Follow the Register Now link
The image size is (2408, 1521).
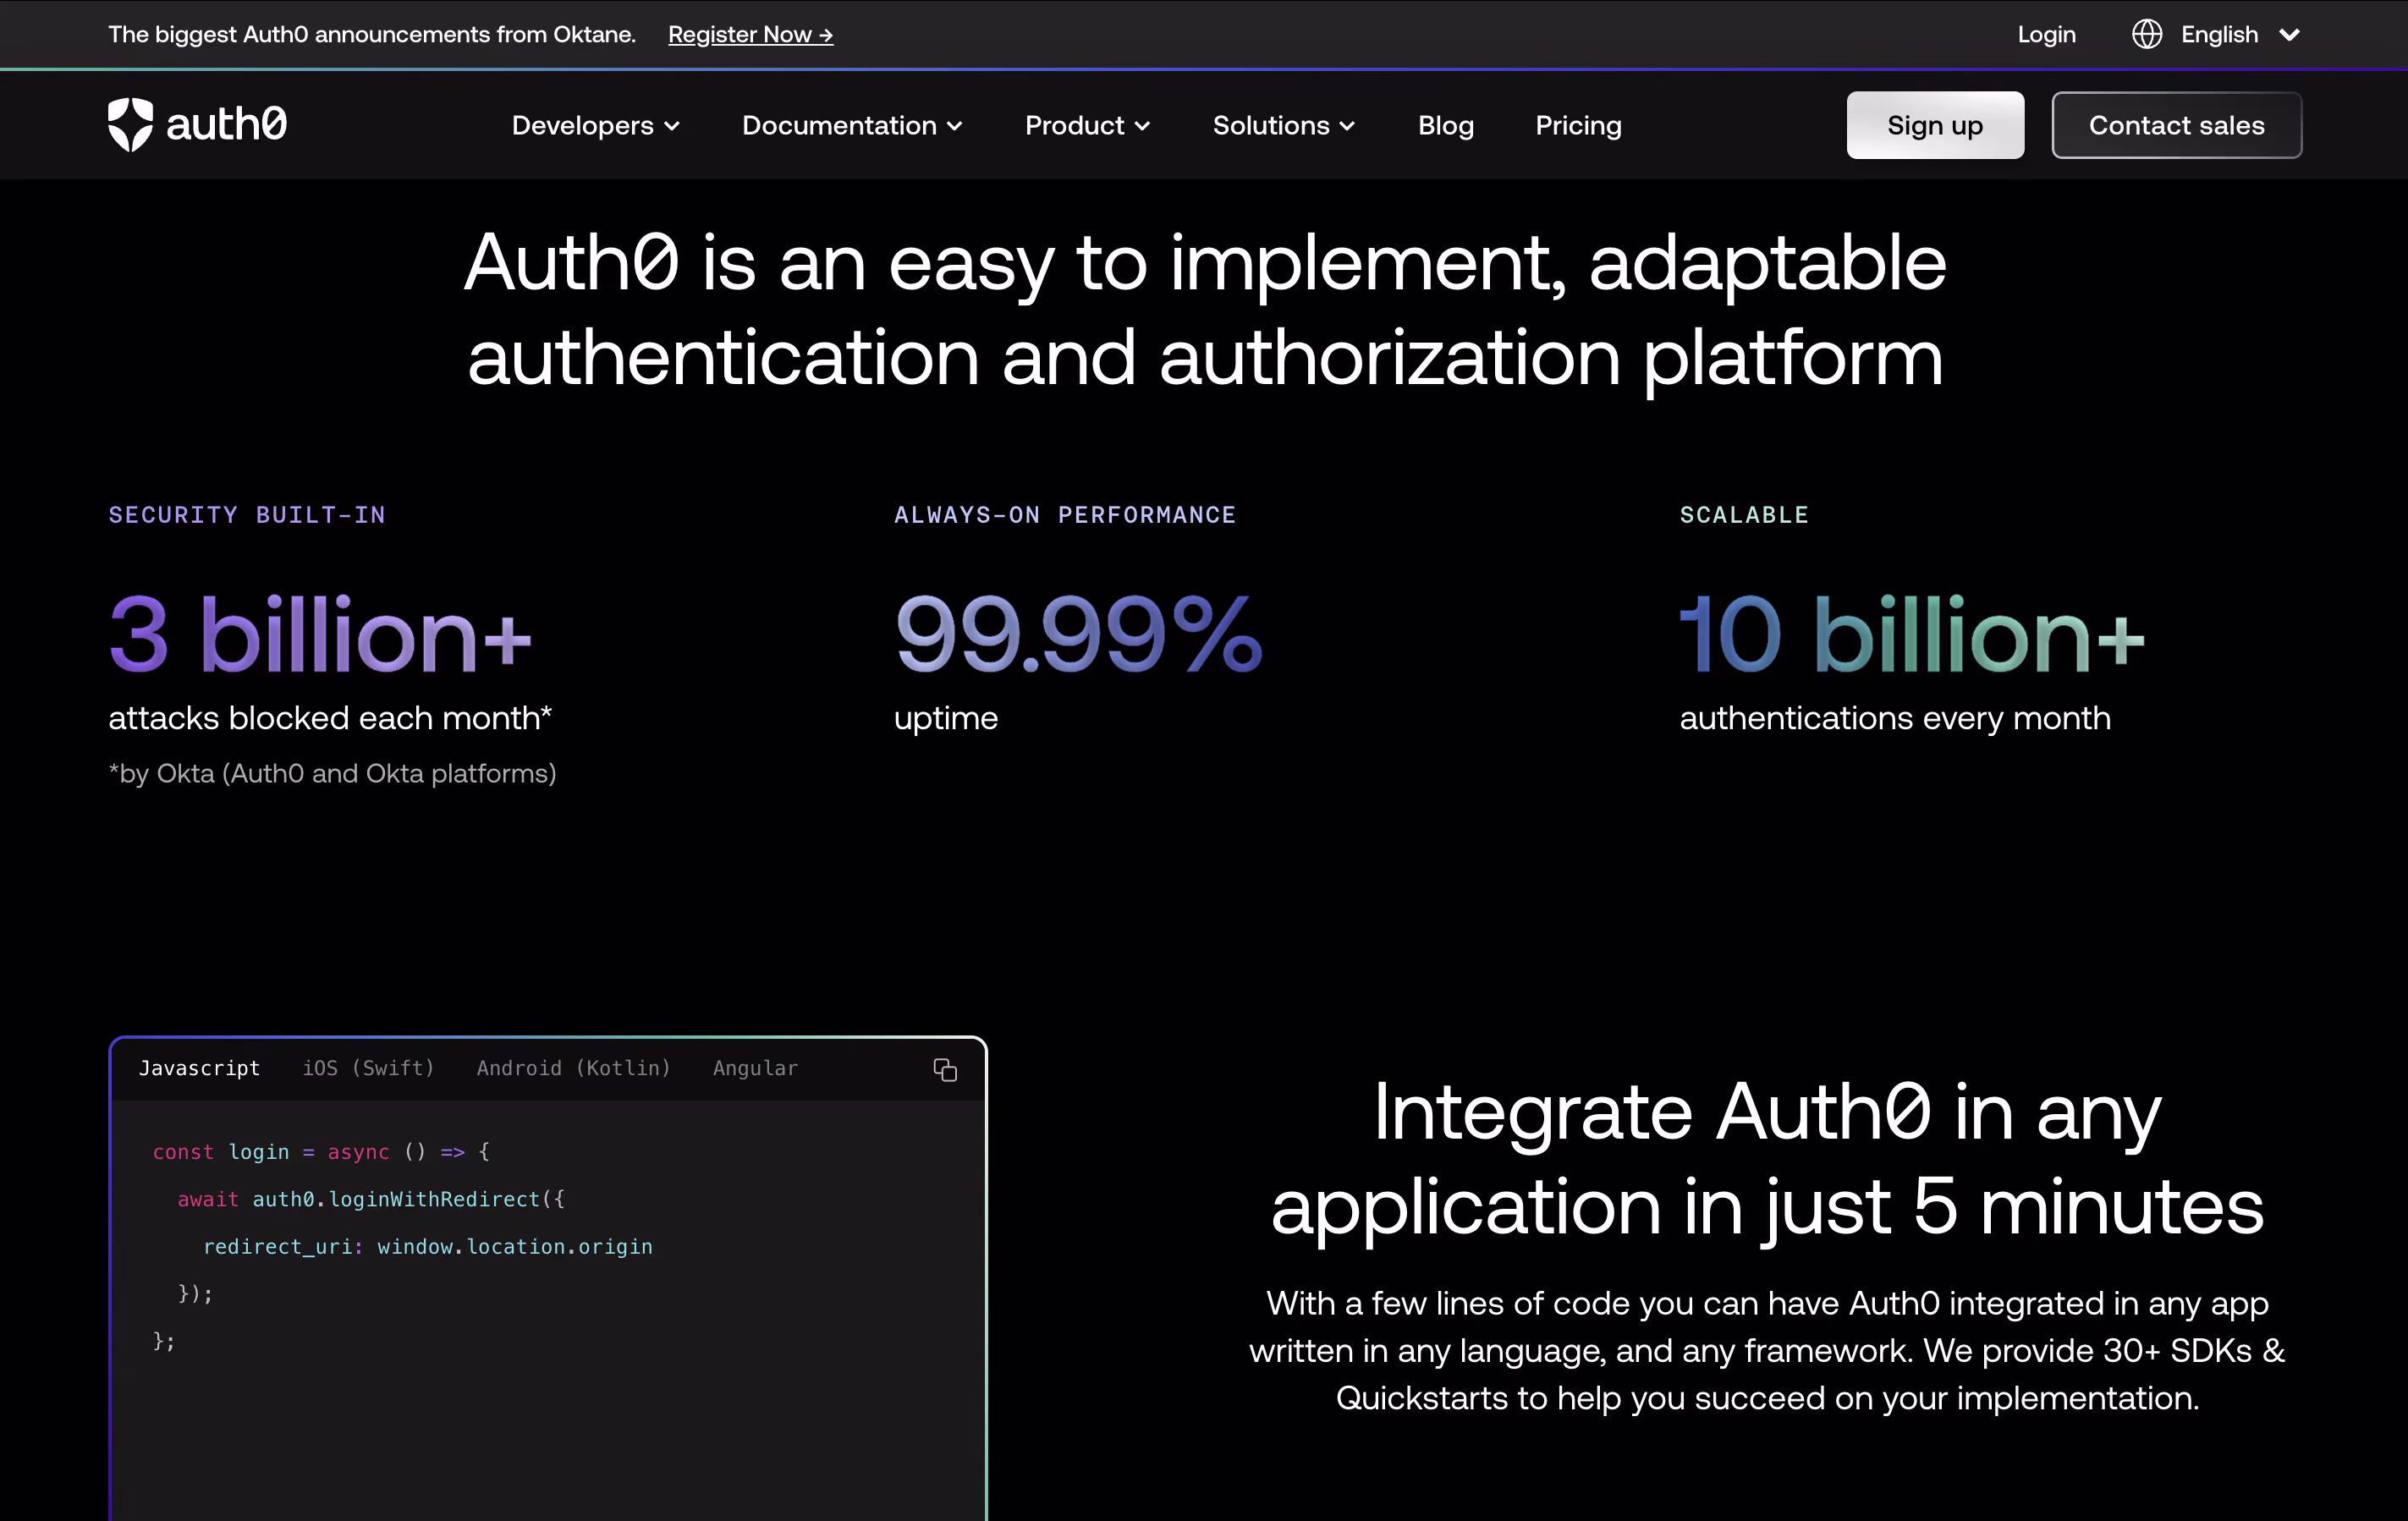[750, 35]
